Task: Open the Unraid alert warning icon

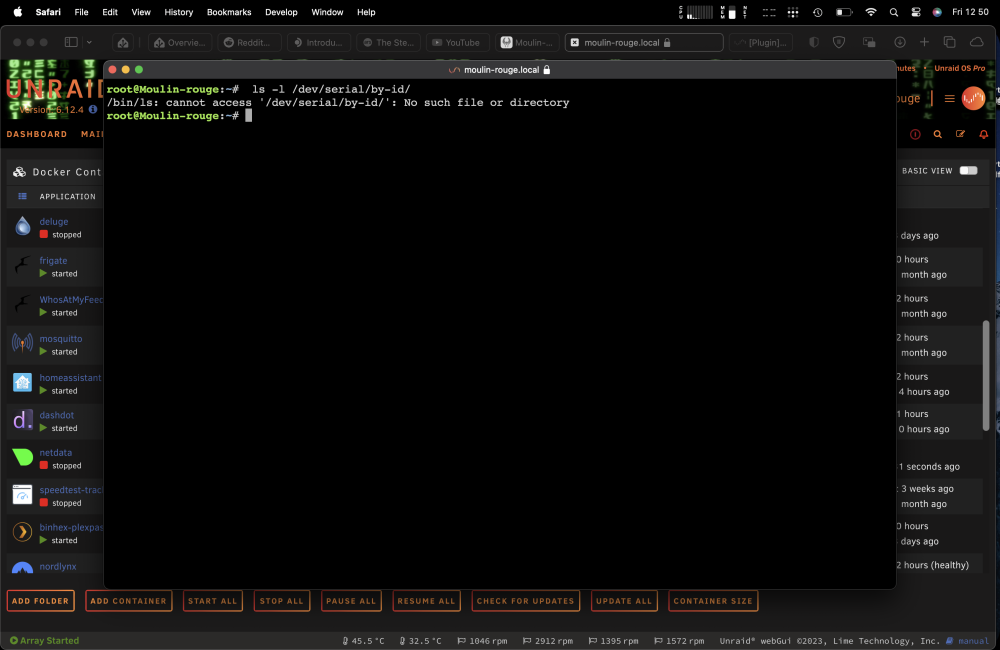Action: click(915, 134)
